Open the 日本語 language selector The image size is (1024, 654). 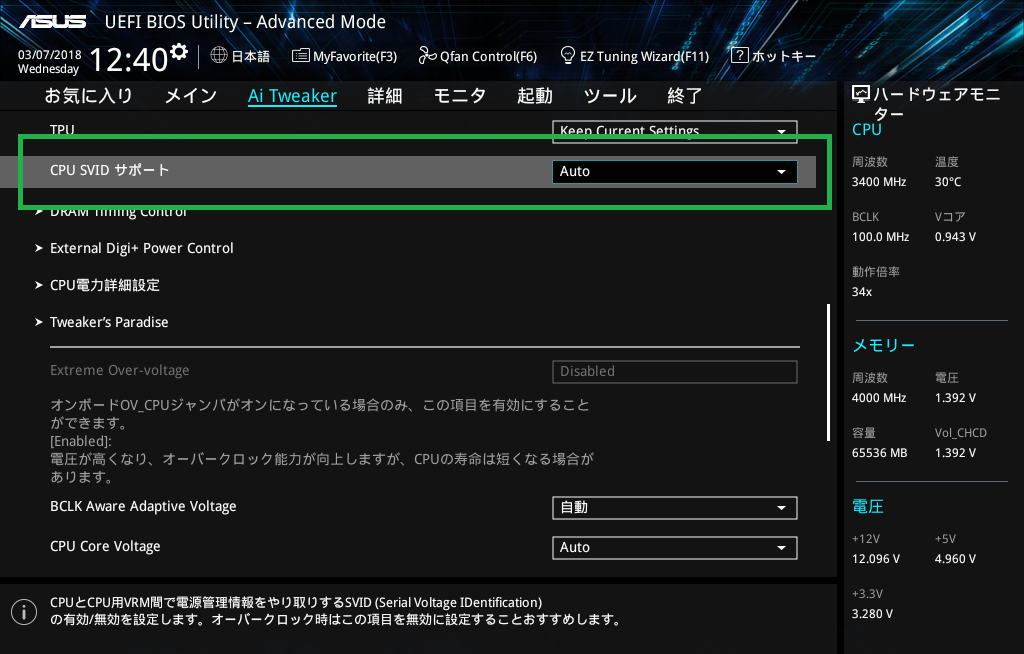pyautogui.click(x=240, y=56)
